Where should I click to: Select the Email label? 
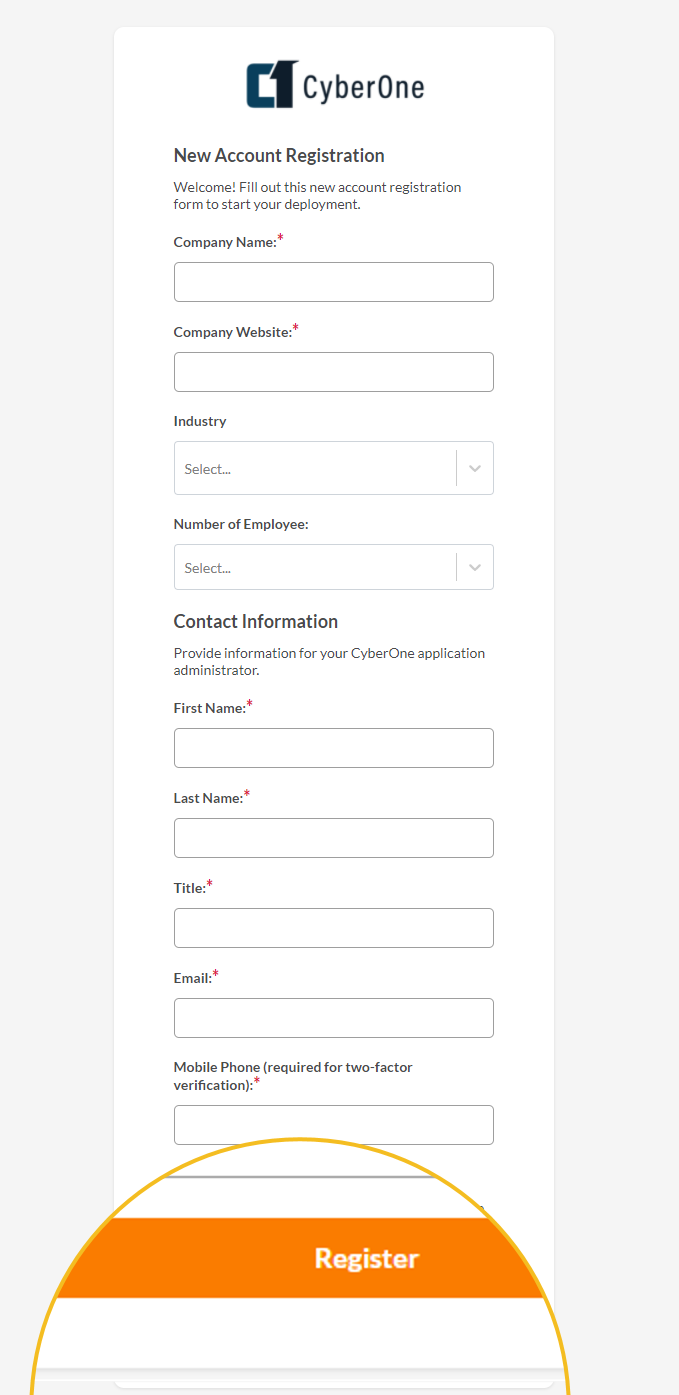pos(196,977)
